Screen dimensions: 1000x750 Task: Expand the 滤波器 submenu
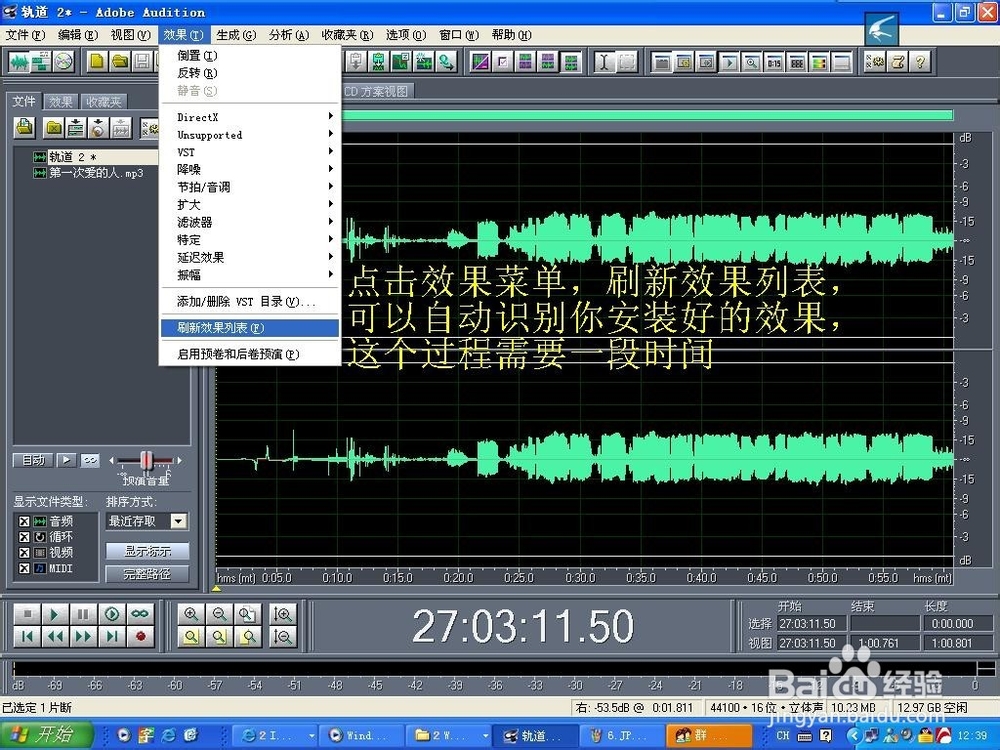pyautogui.click(x=250, y=222)
